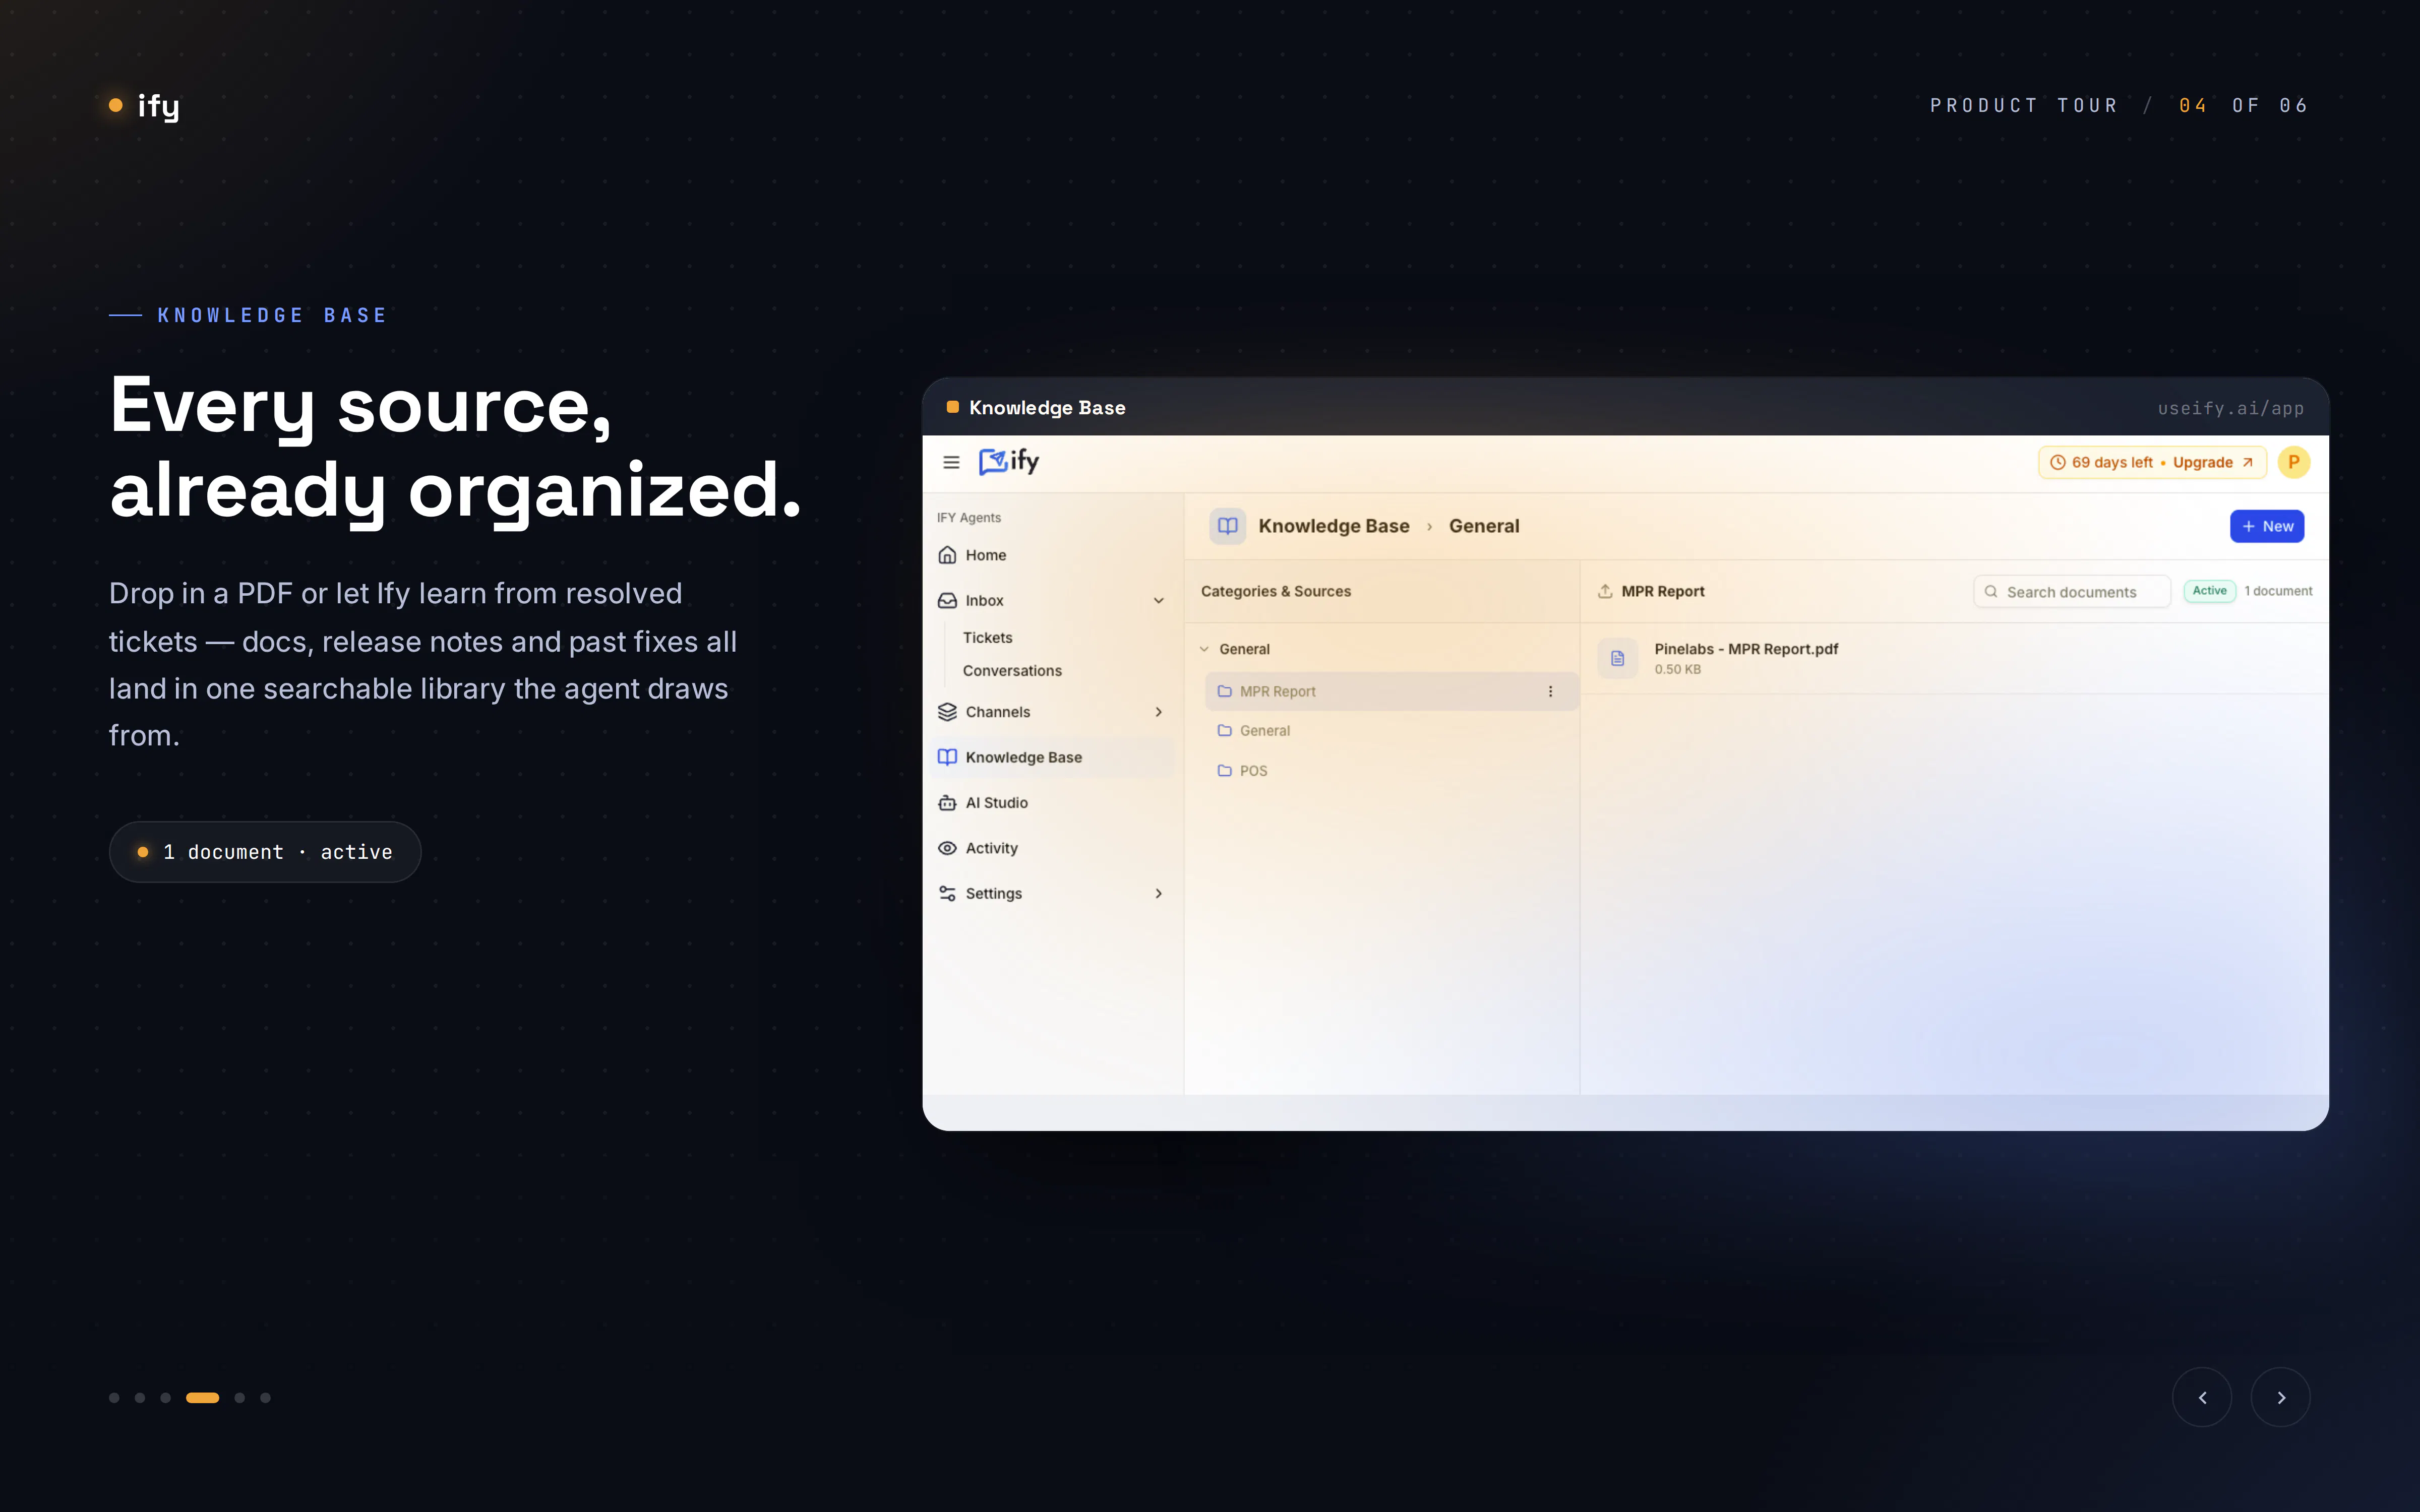
Task: Open Tickets under Inbox
Action: coord(987,637)
